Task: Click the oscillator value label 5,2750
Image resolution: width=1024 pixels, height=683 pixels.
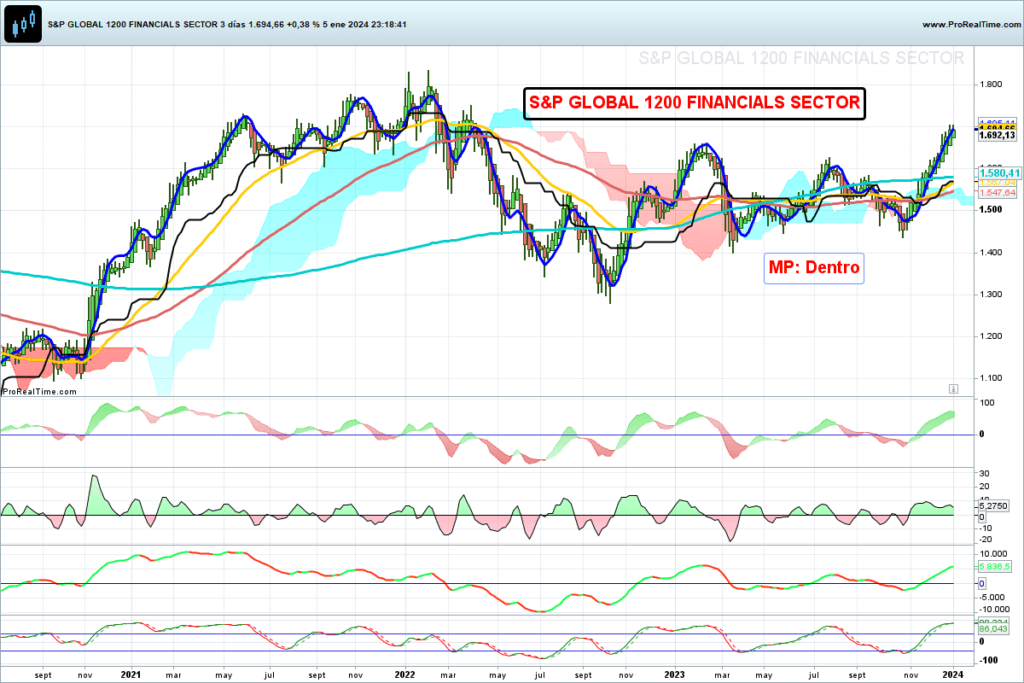Action: pos(993,505)
